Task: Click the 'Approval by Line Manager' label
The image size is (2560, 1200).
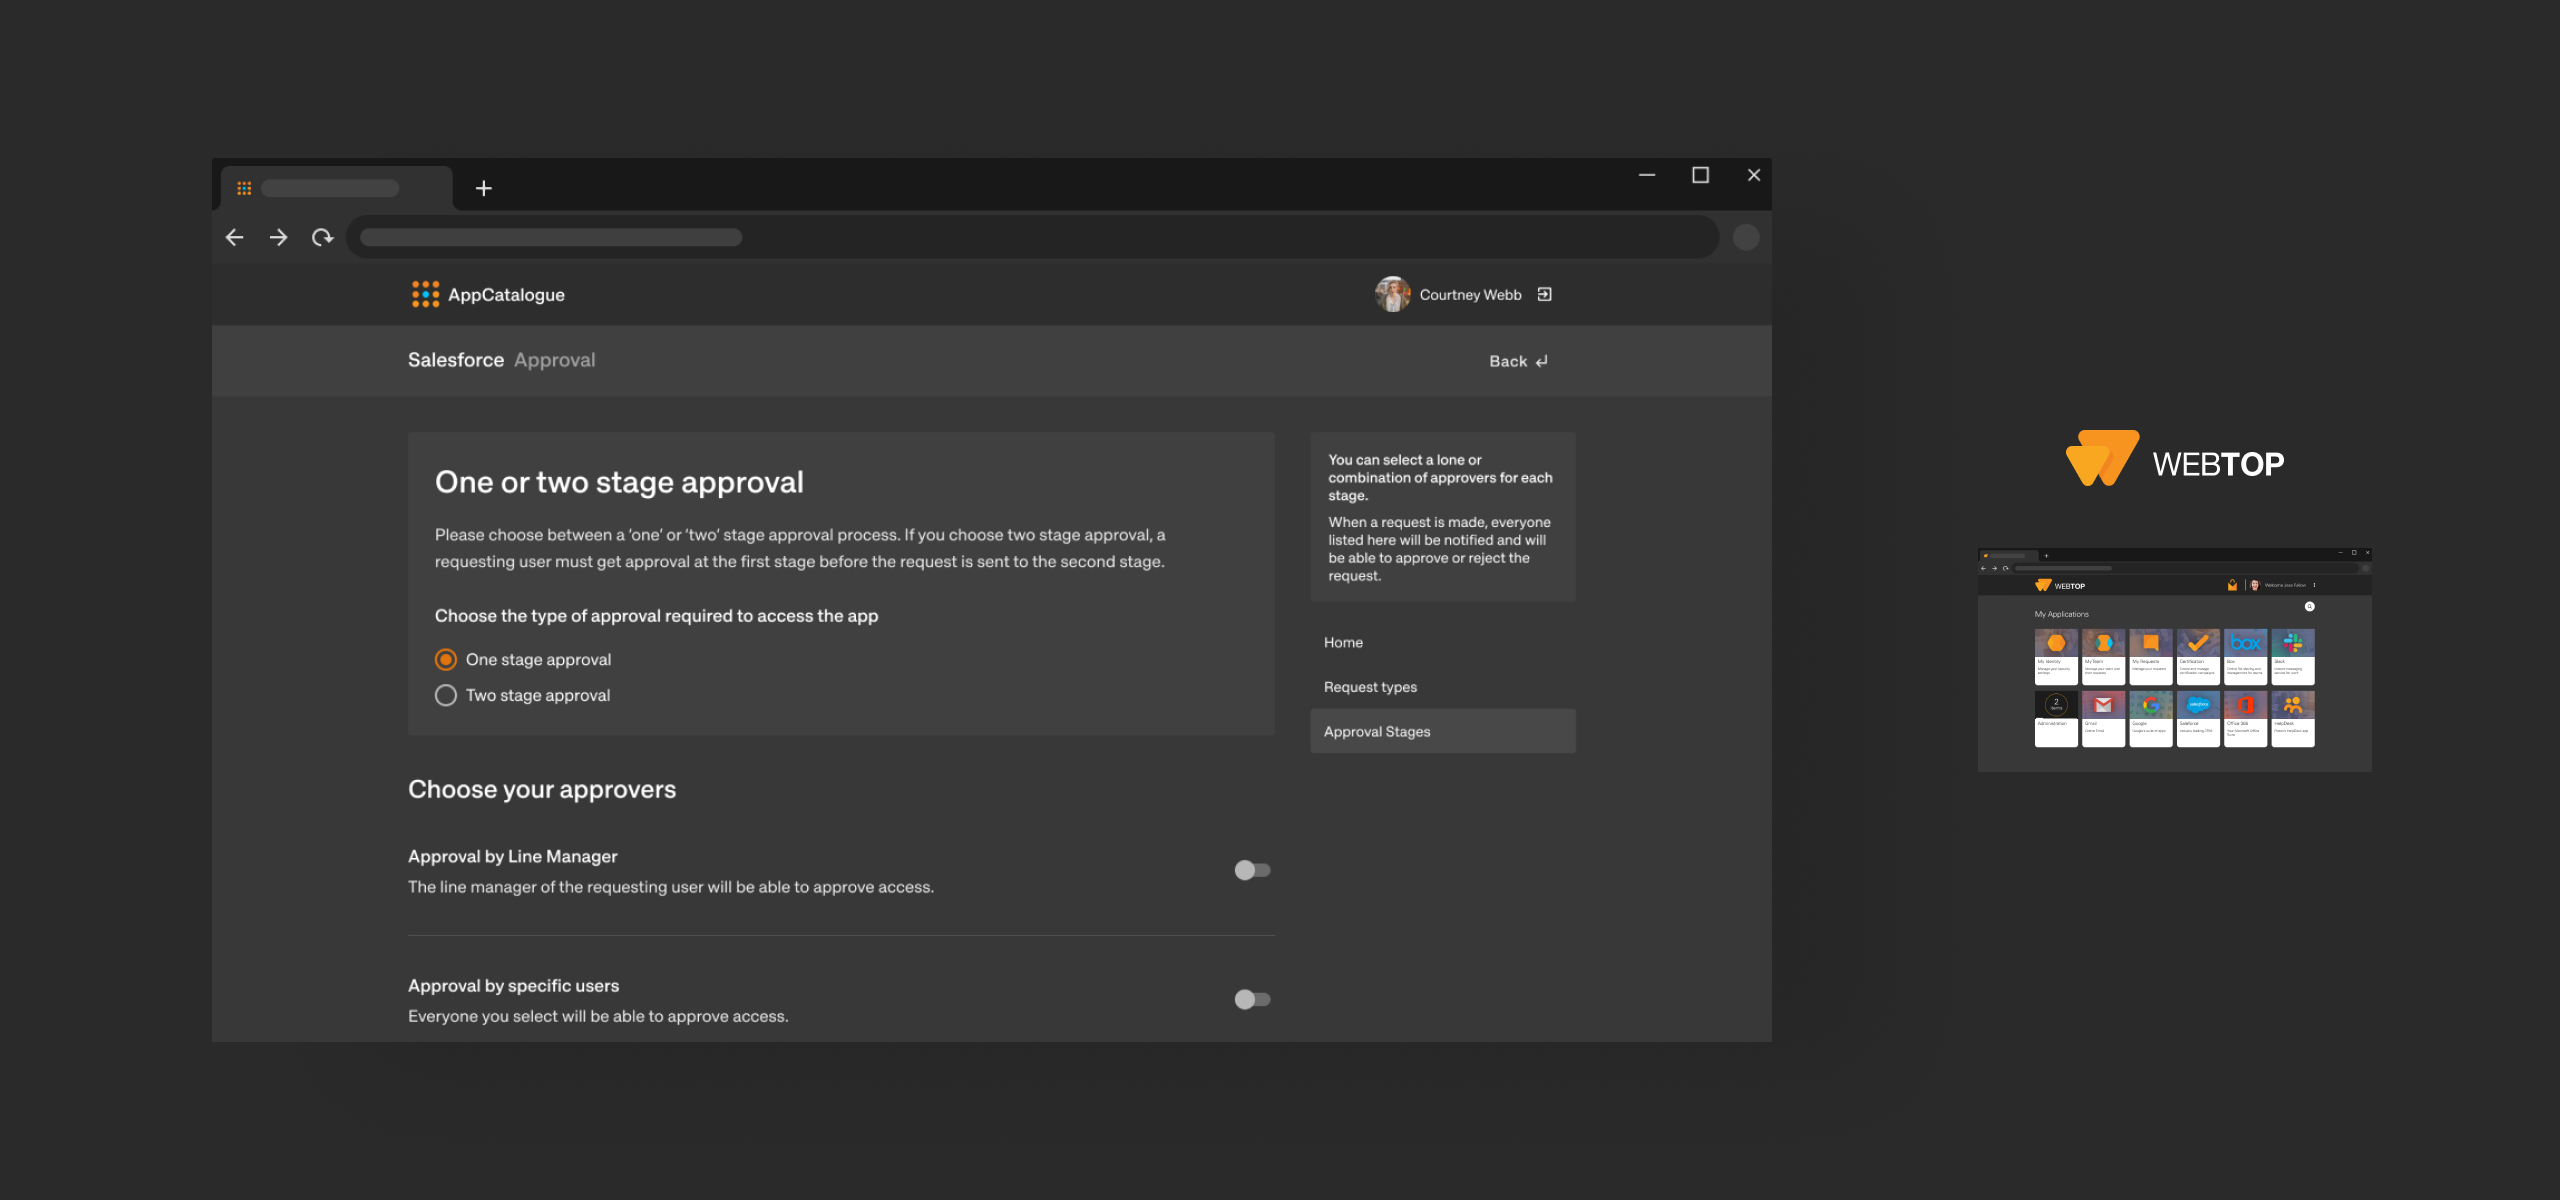Action: tap(513, 856)
